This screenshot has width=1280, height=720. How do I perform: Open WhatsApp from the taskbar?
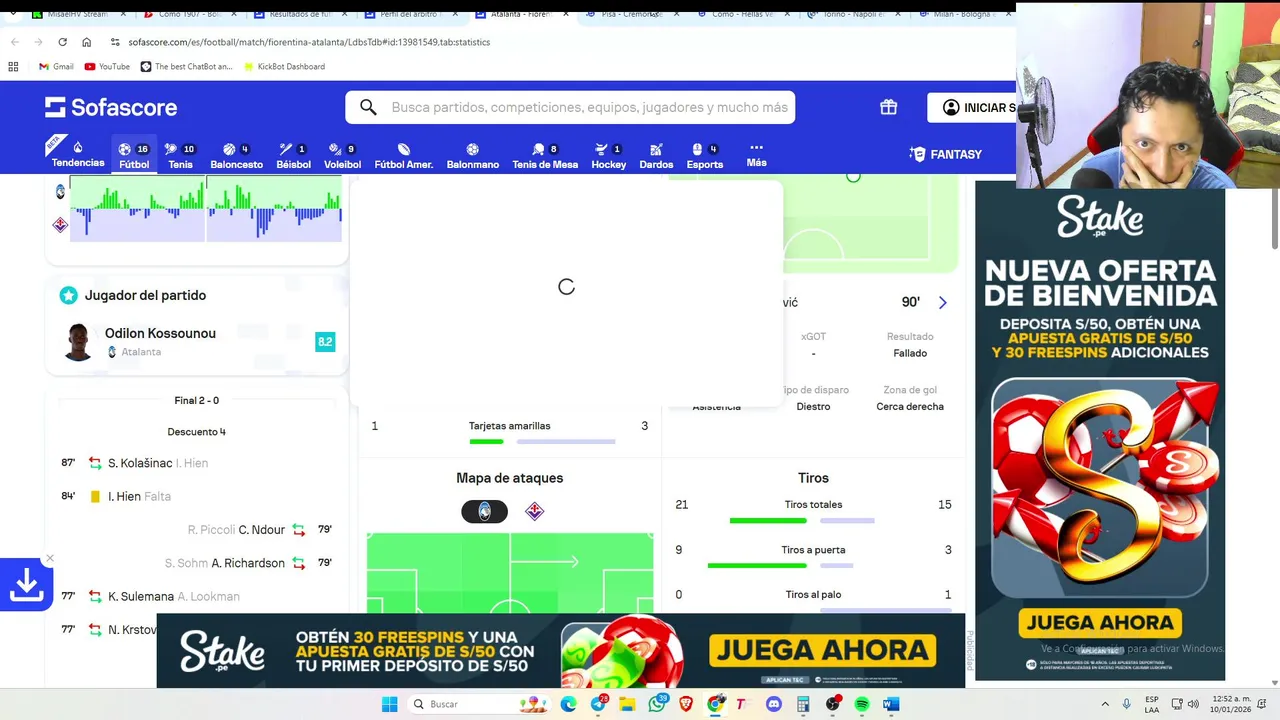pyautogui.click(x=656, y=704)
